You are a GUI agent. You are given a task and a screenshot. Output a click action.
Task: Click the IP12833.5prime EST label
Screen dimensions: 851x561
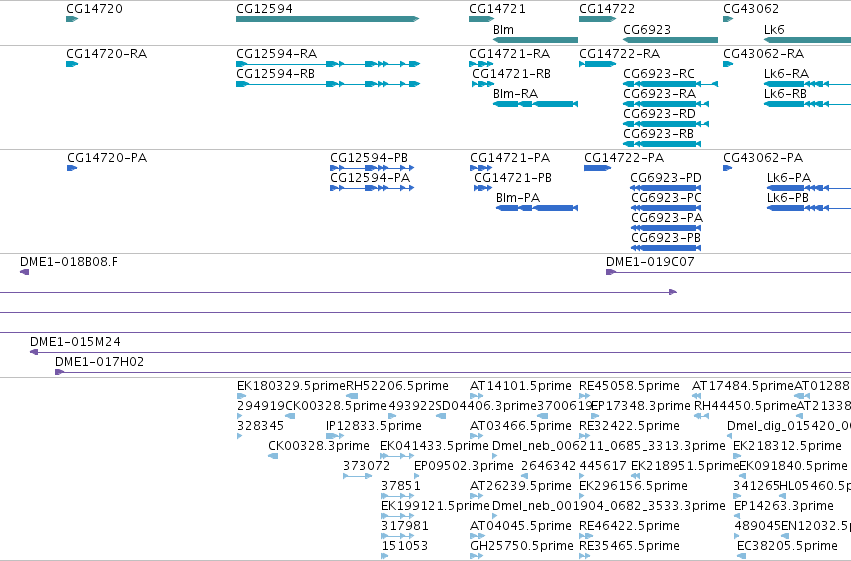373,426
